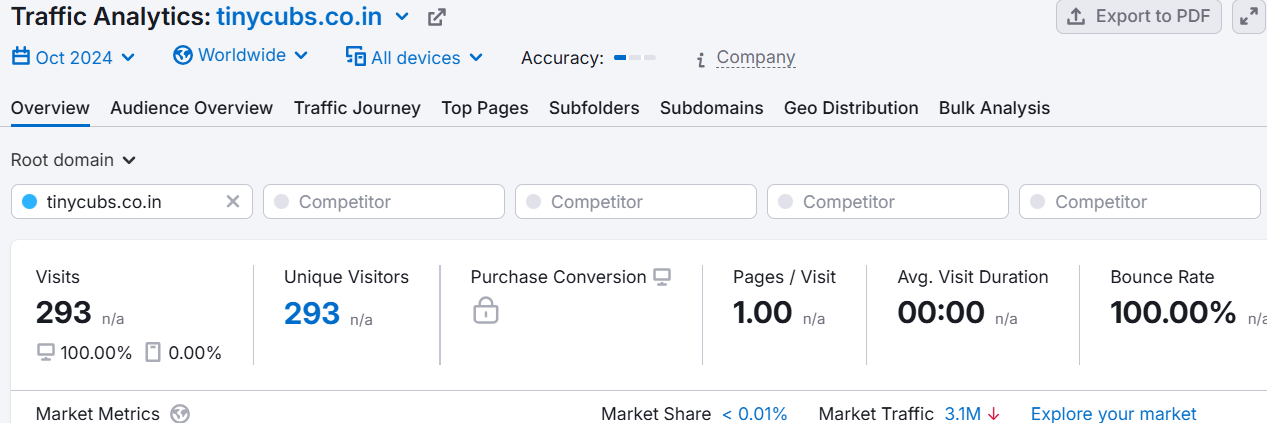Image resolution: width=1267 pixels, height=423 pixels.
Task: Click the desktop icon beside Purchase Conversion
Action: click(x=662, y=277)
